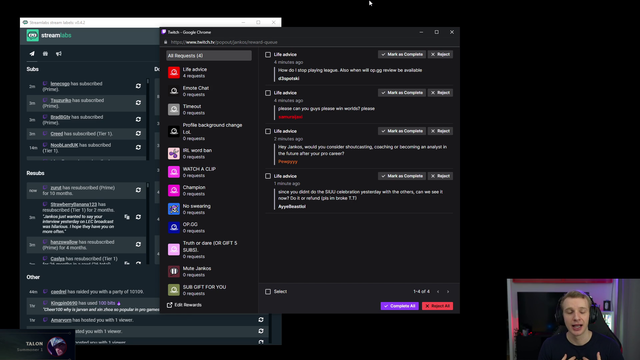This screenshot has height=360, width=640.
Task: Check the shoutcasting question request checkbox
Action: pos(268,131)
